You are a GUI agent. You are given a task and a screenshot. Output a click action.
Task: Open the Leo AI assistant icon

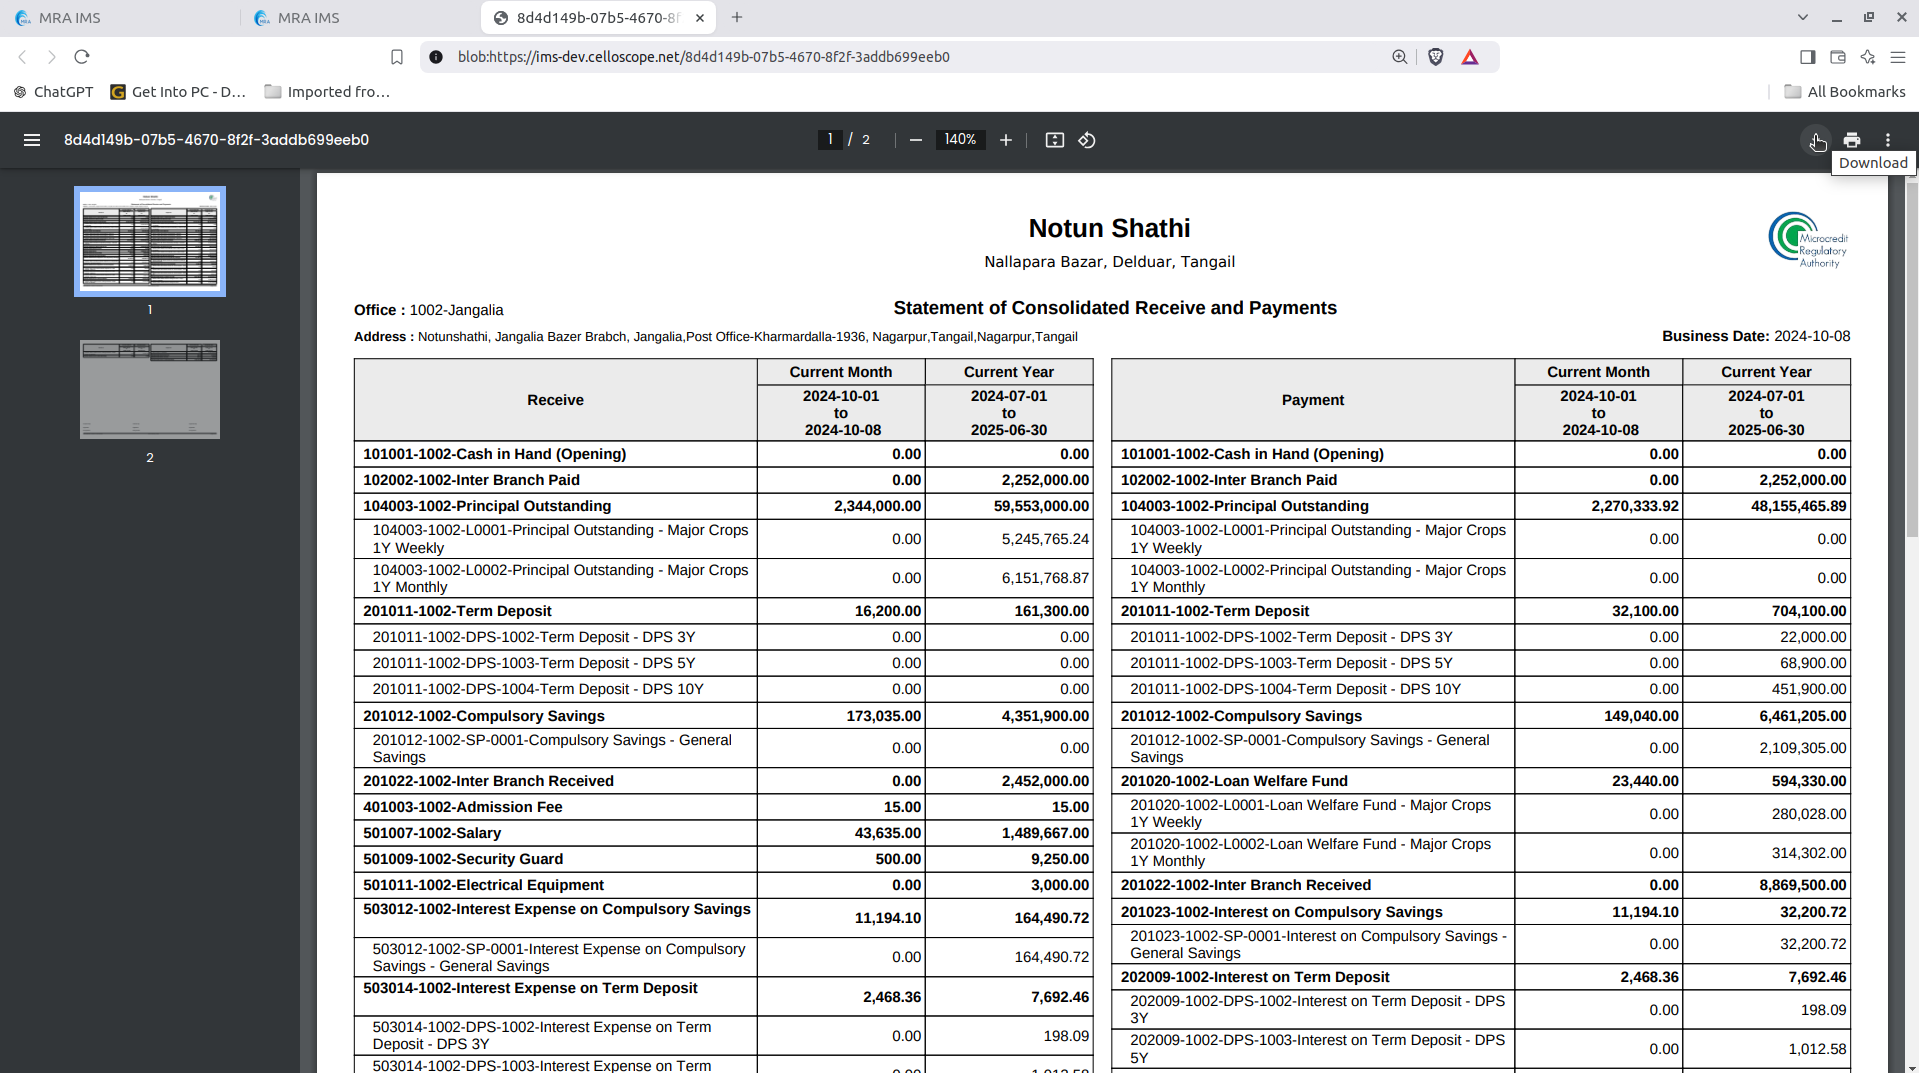(x=1868, y=57)
